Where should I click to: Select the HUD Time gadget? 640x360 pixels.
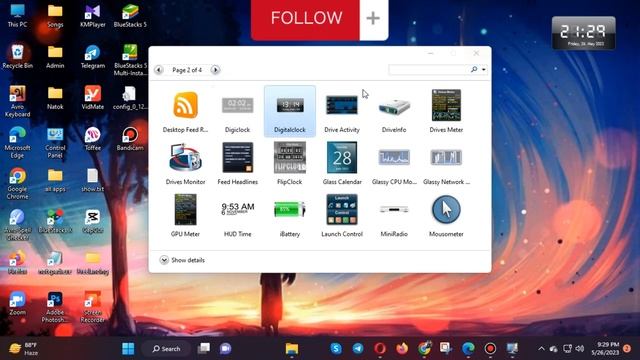[x=238, y=216]
